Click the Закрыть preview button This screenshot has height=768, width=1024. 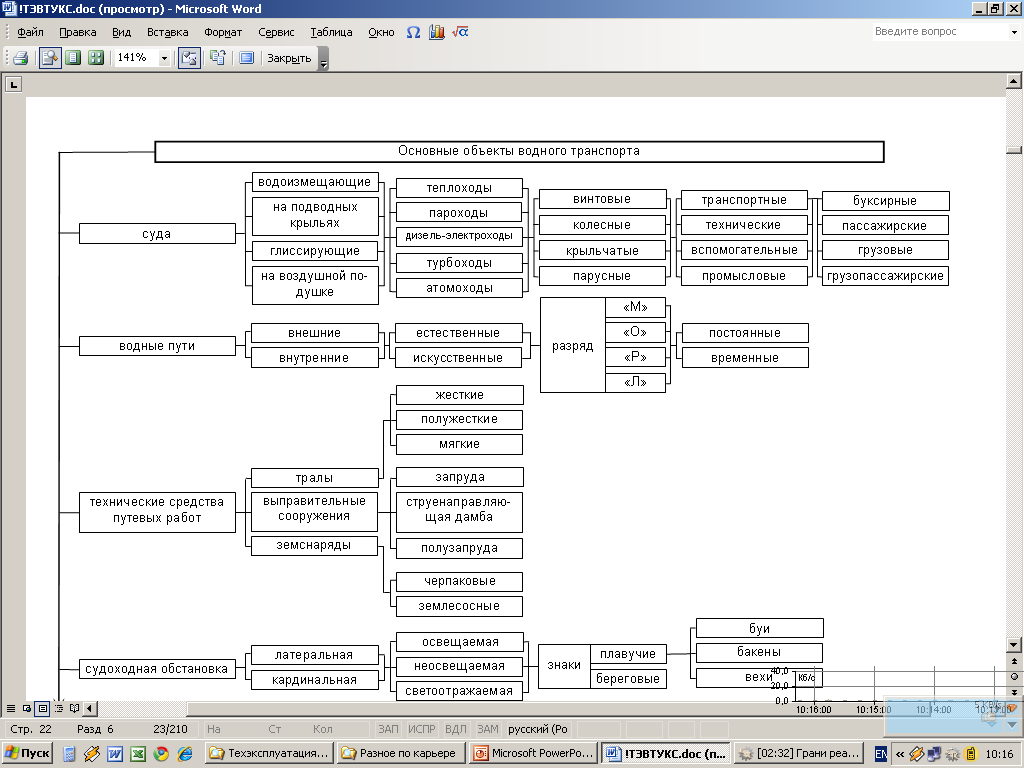289,58
